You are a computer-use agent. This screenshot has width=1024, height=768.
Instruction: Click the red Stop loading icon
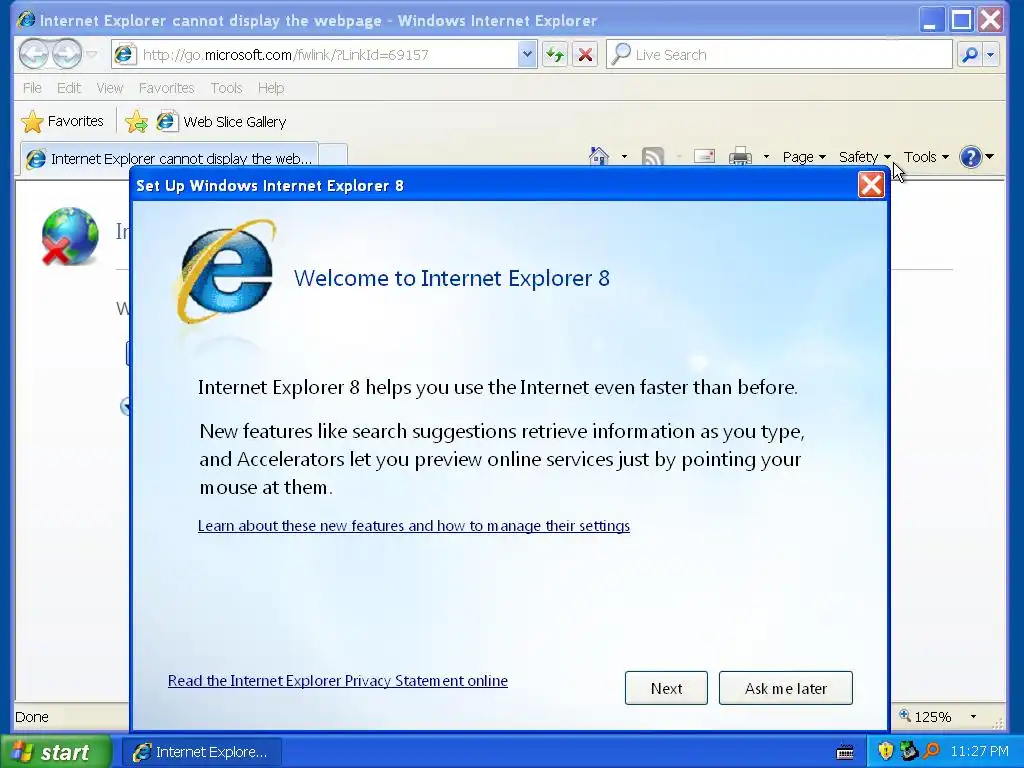(586, 55)
